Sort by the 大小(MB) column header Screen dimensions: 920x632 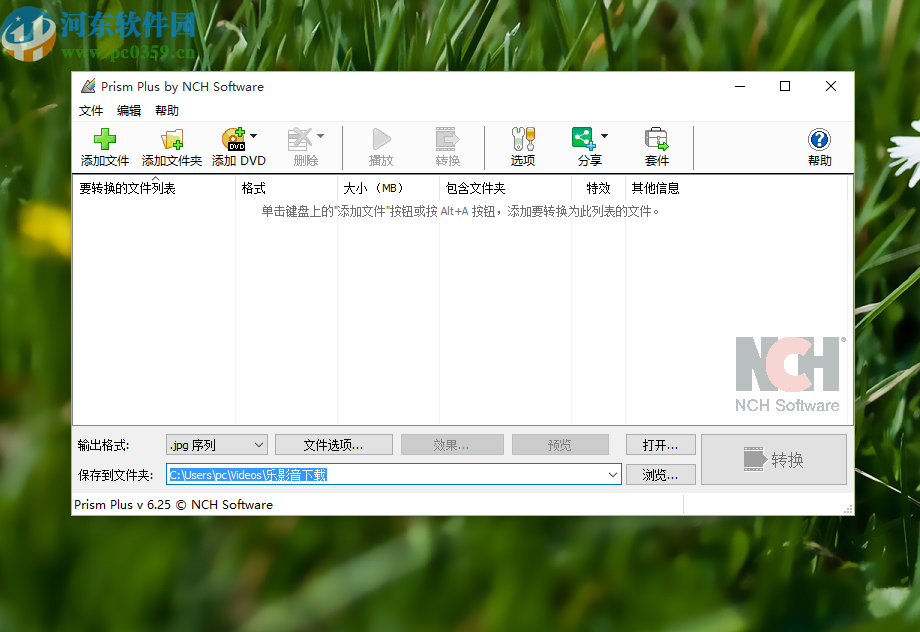(x=375, y=187)
